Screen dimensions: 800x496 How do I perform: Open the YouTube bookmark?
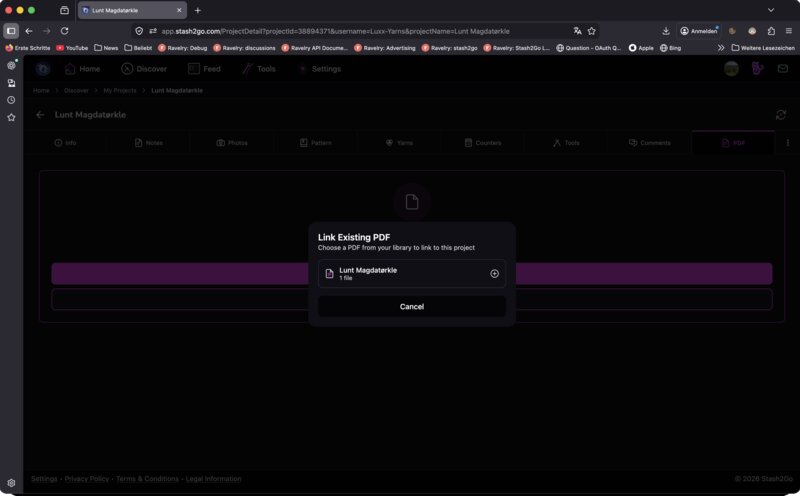pos(72,48)
